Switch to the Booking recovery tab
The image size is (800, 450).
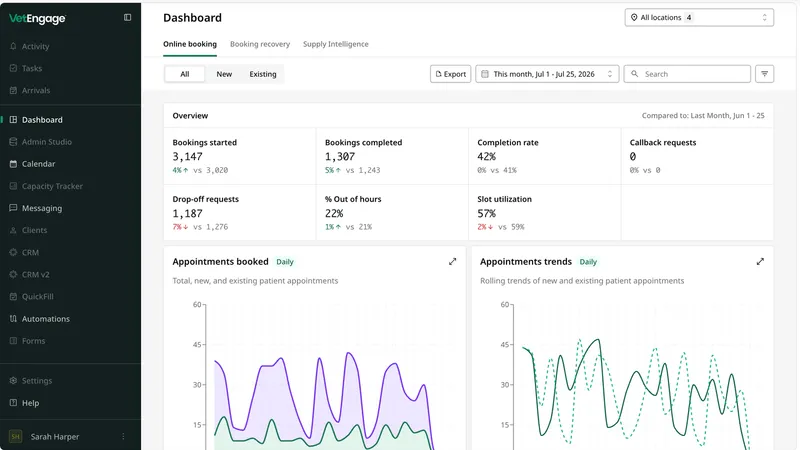point(260,44)
